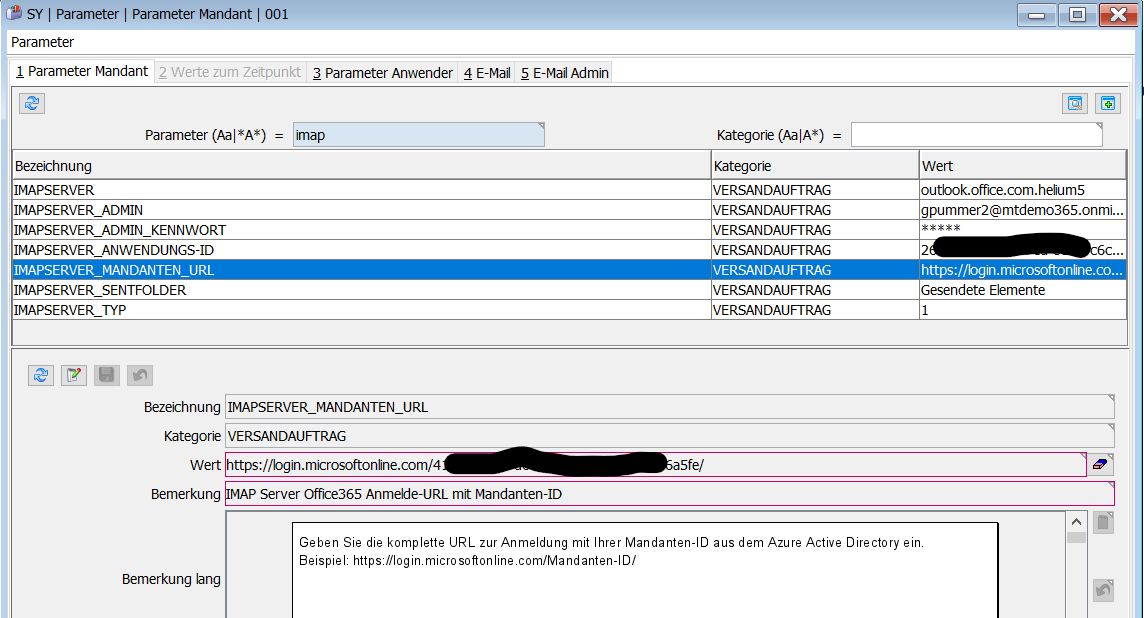The image size is (1144, 618).
Task: Open the Parameter menu
Action: click(42, 42)
